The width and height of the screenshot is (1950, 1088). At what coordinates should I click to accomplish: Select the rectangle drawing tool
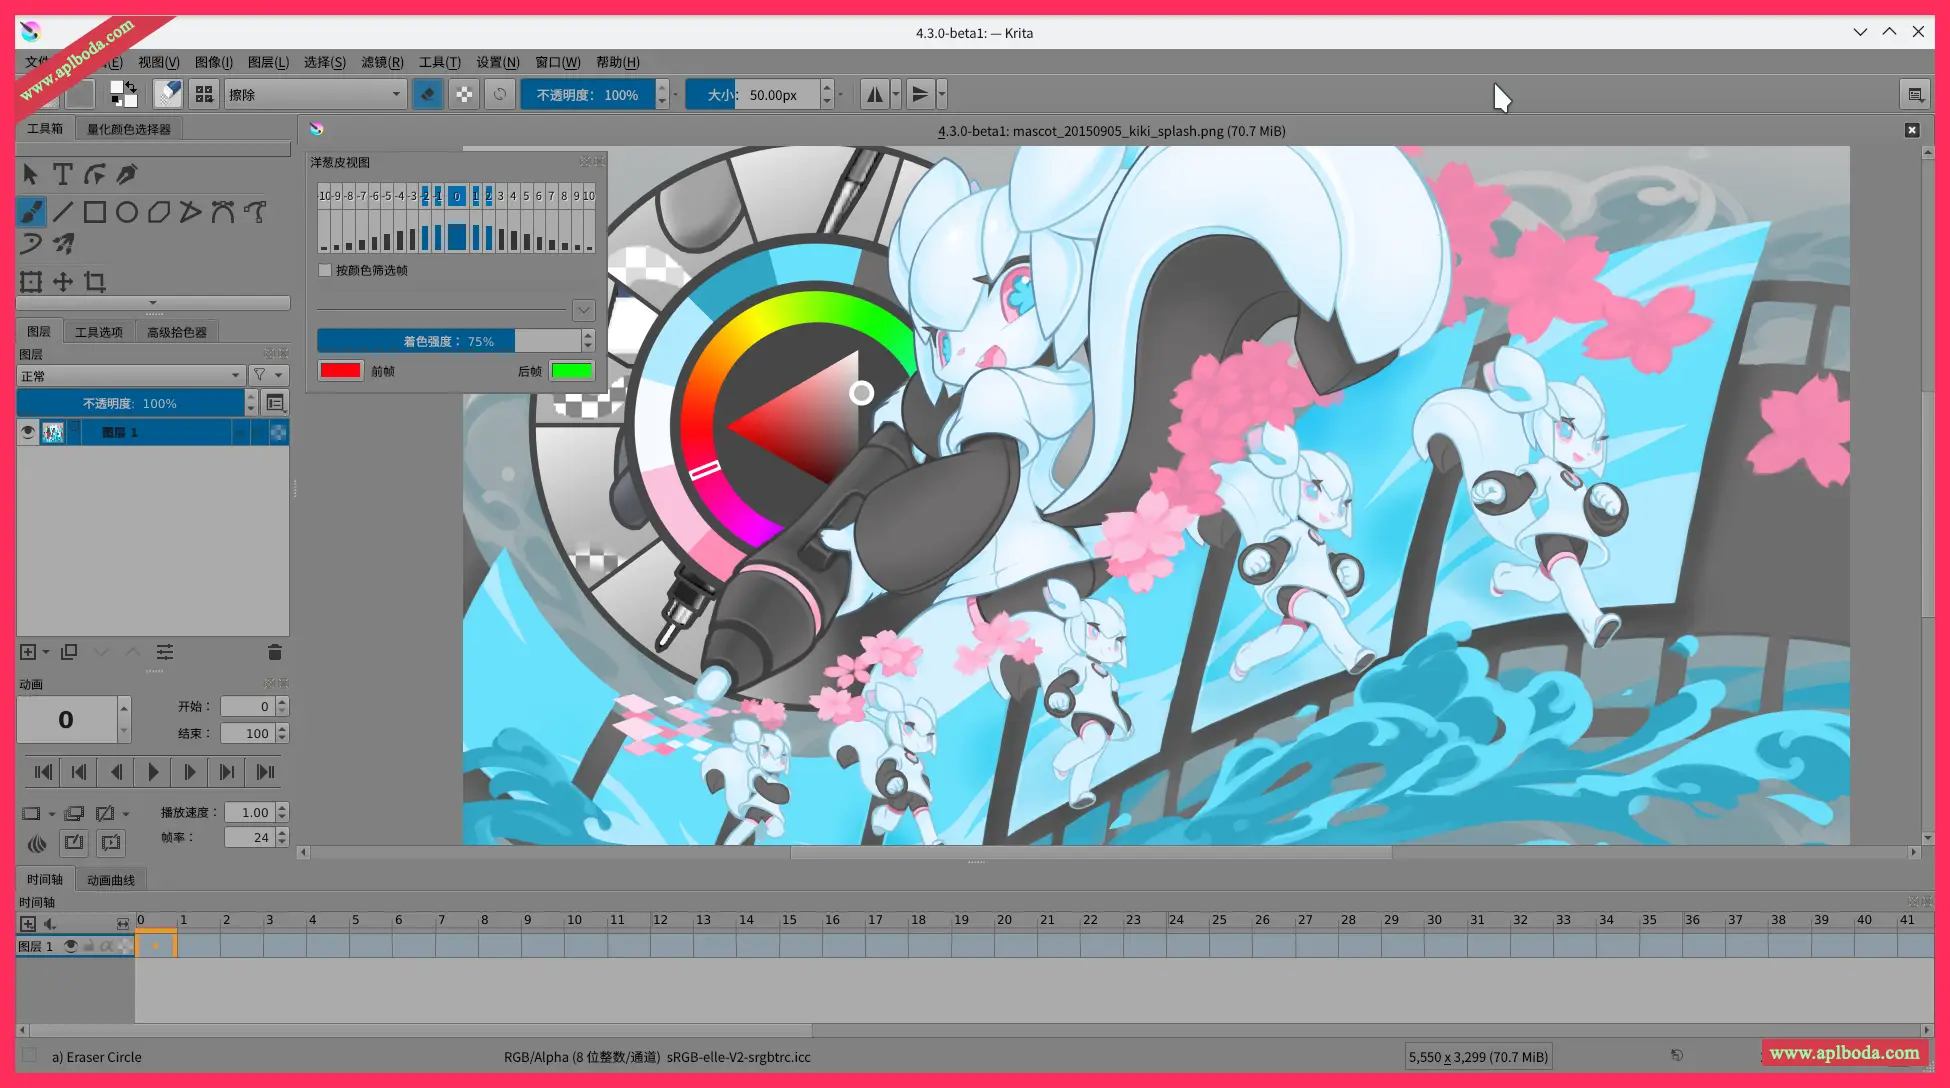tap(94, 212)
